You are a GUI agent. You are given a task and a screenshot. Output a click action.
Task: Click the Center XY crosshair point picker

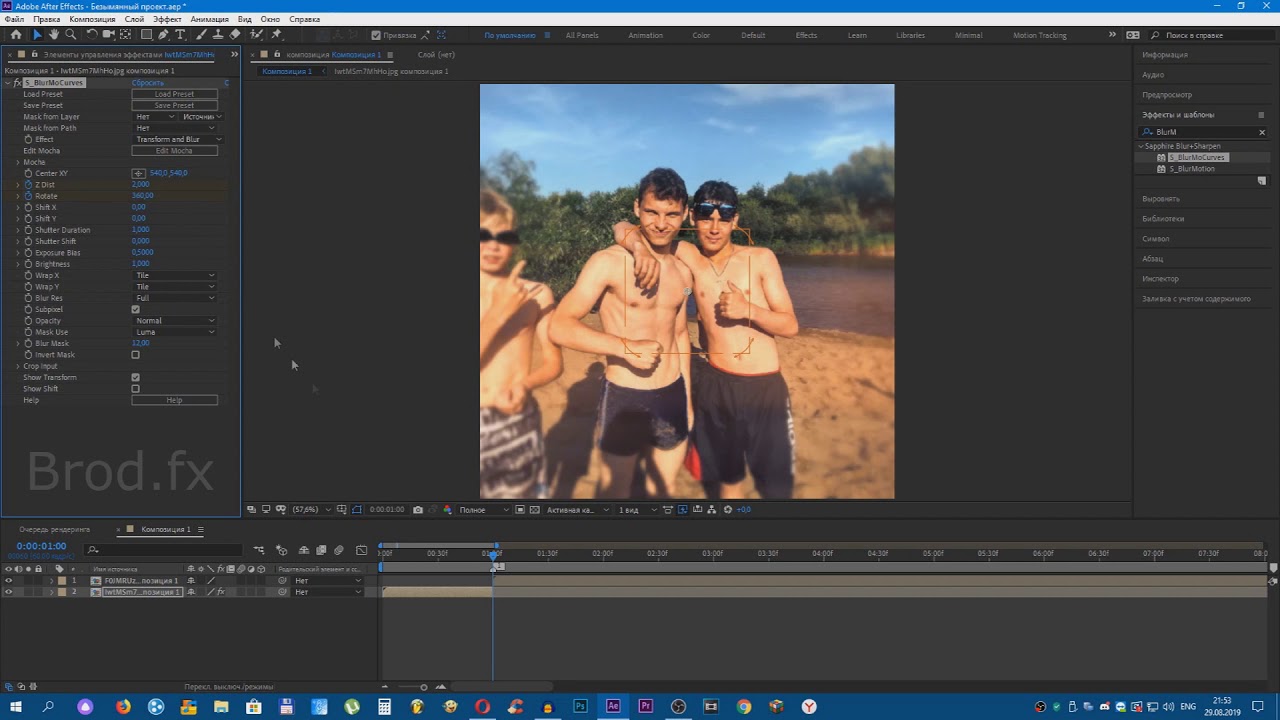(x=139, y=173)
